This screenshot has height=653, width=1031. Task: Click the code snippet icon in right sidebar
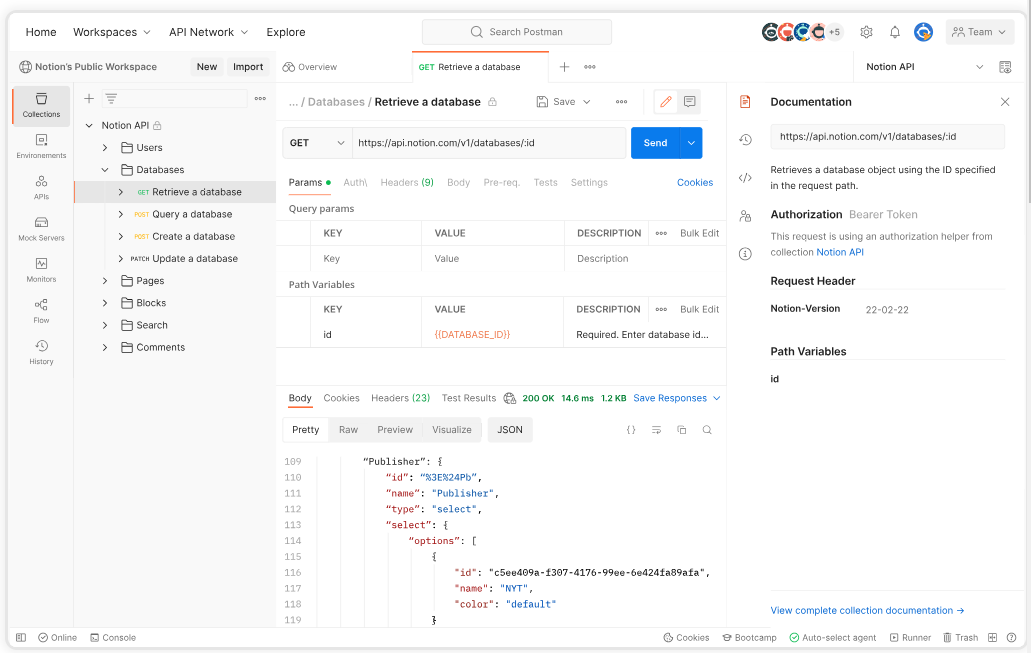(745, 178)
